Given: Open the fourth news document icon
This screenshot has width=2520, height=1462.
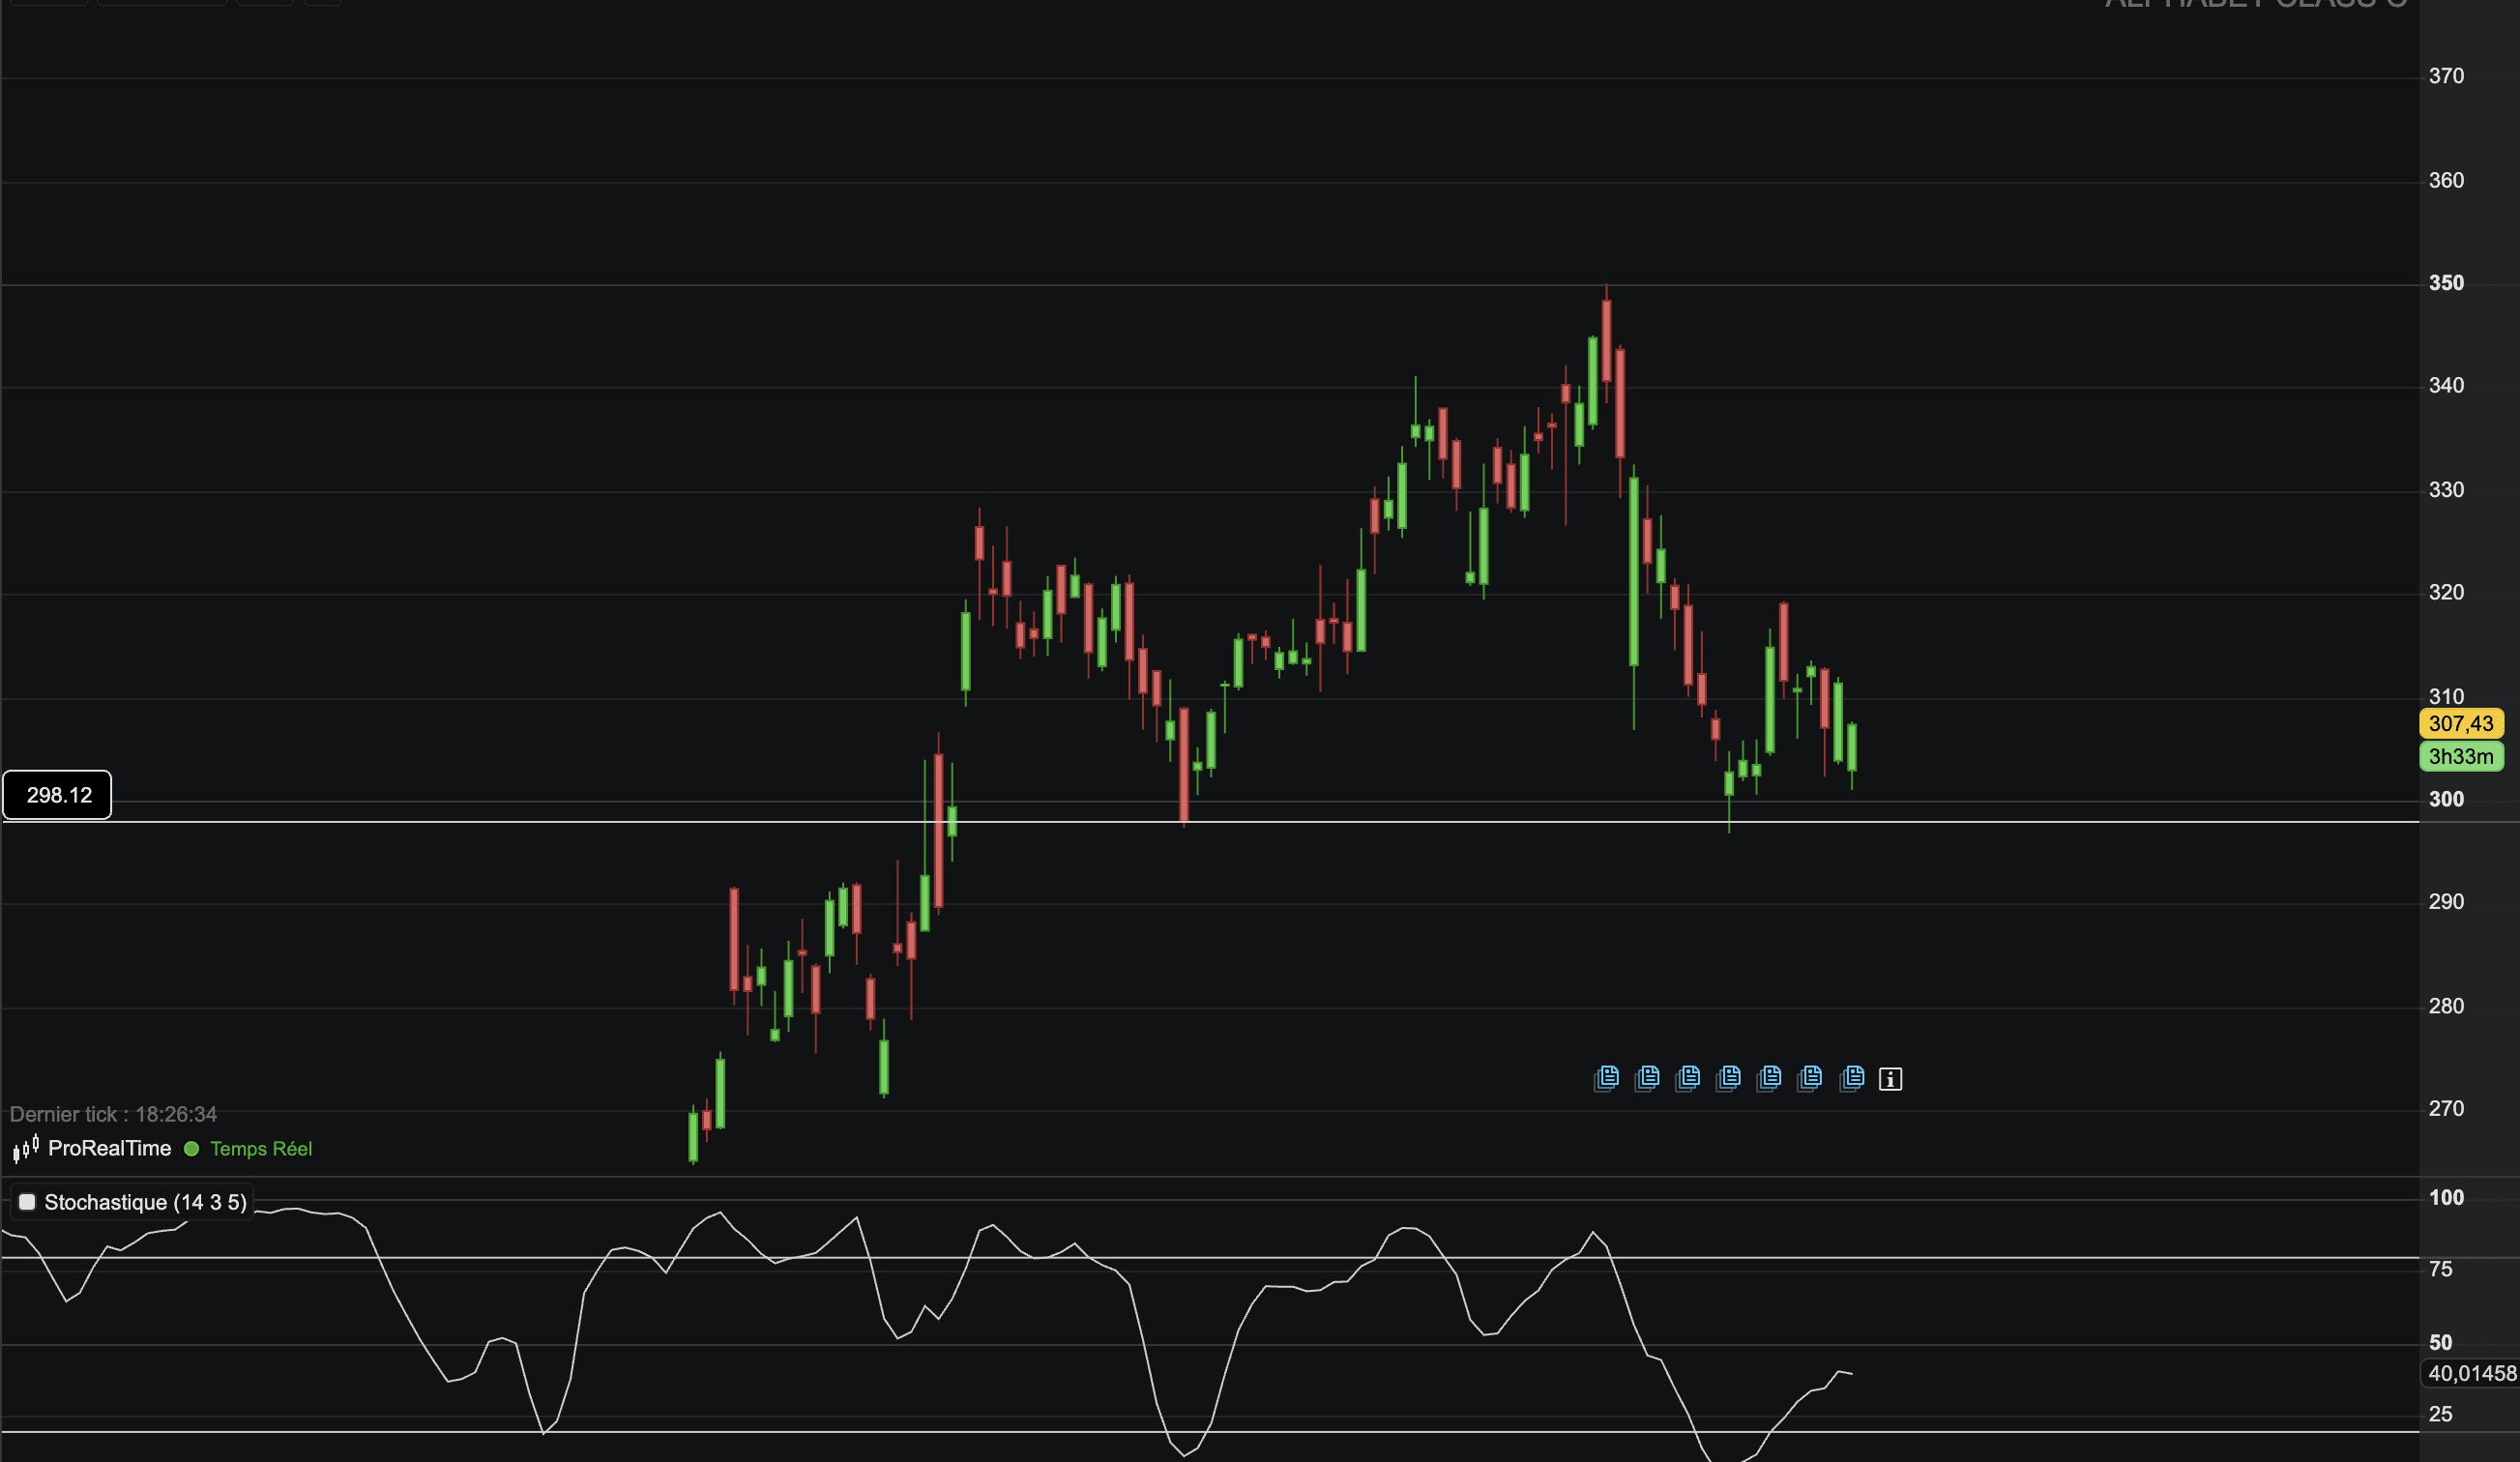Looking at the screenshot, I should (1729, 1078).
